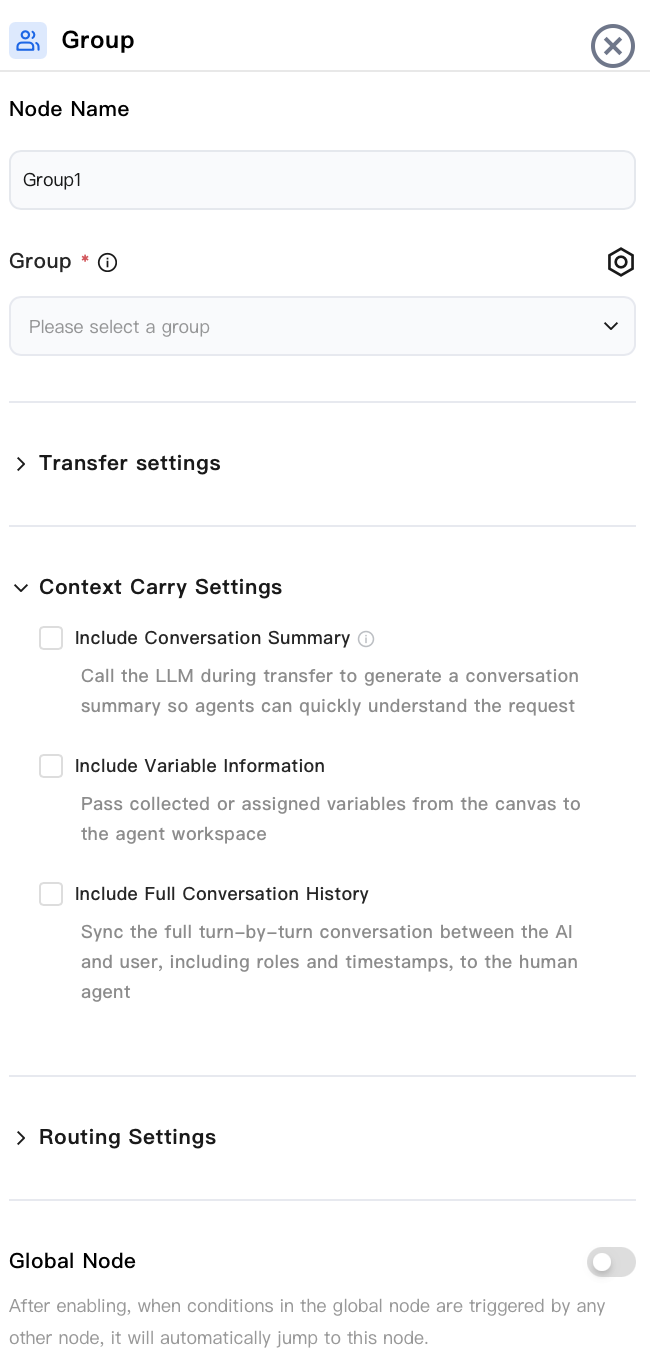Open group settings via hexagon icon
This screenshot has width=650, height=1348.
(x=621, y=262)
